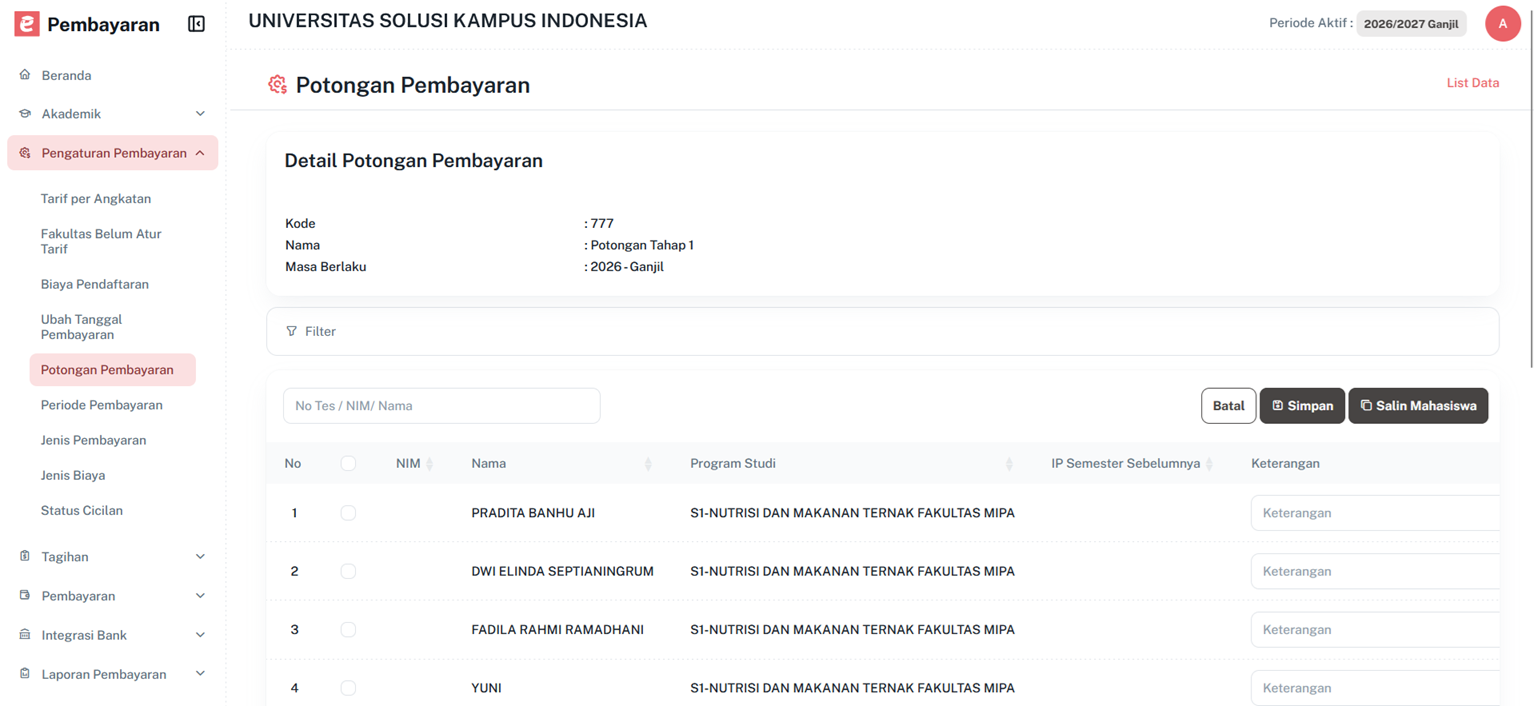Select Potongan Pembayaran in sidebar
The width and height of the screenshot is (1534, 723).
coord(113,370)
